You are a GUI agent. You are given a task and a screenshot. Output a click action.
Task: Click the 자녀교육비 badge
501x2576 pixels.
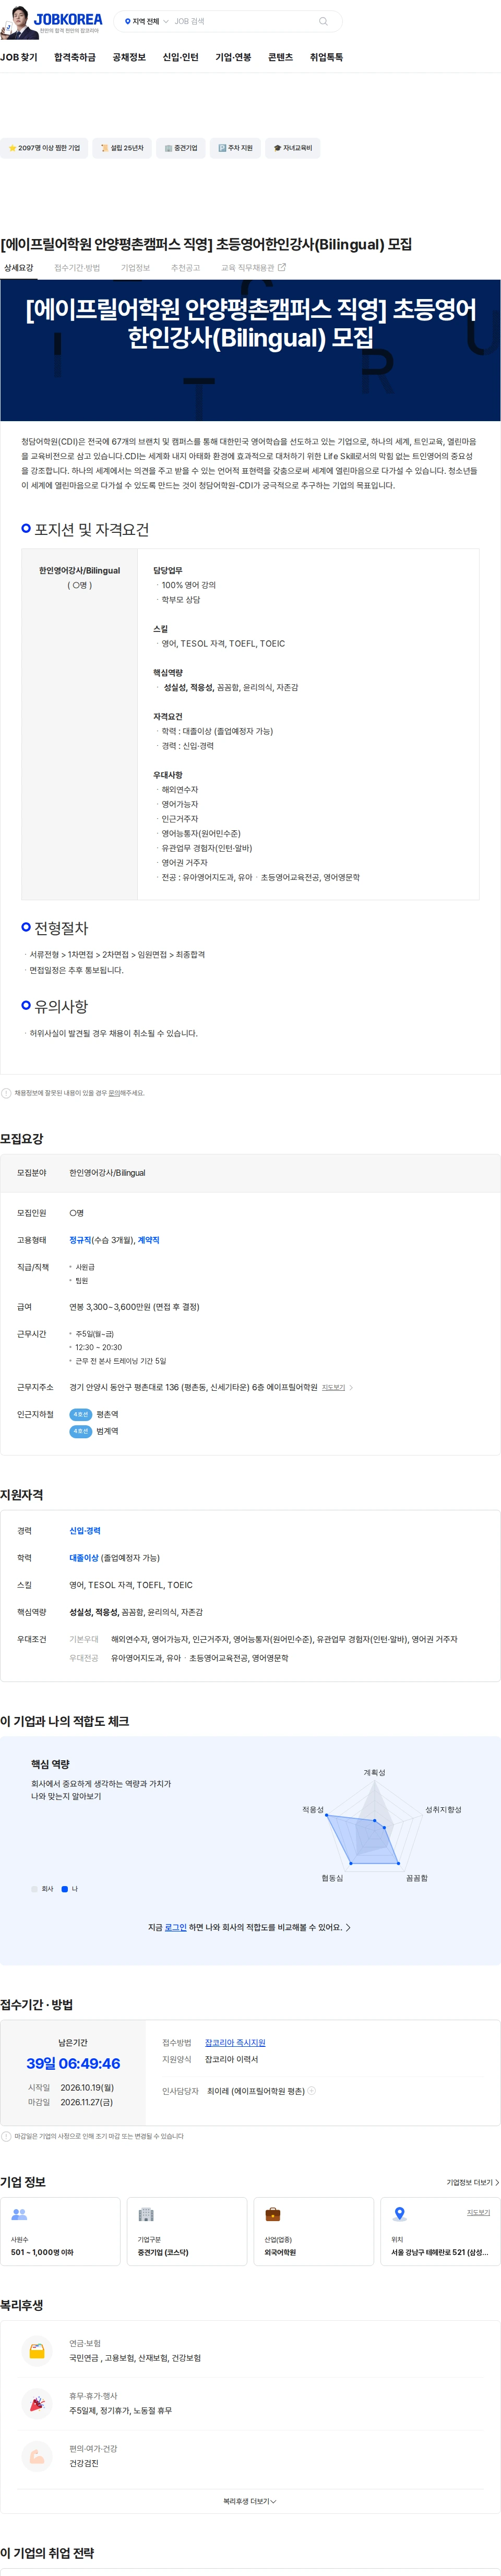[x=293, y=148]
